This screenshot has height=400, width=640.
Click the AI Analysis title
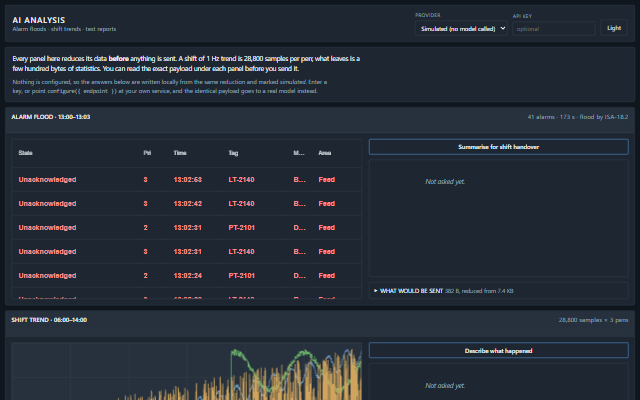39,20
